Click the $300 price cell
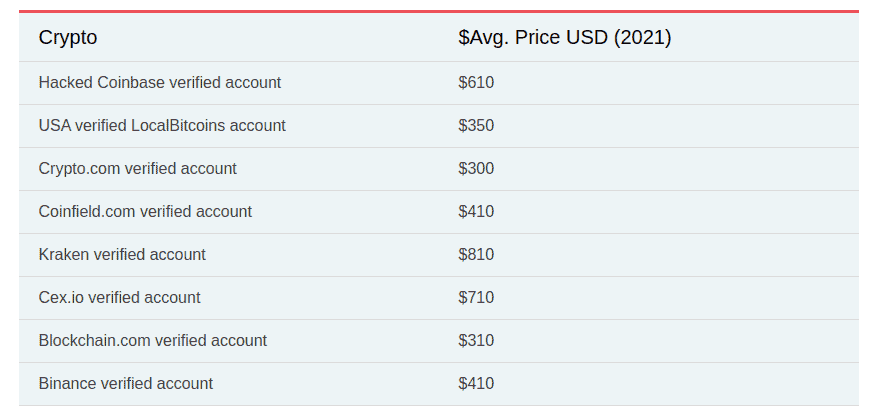 pos(476,168)
